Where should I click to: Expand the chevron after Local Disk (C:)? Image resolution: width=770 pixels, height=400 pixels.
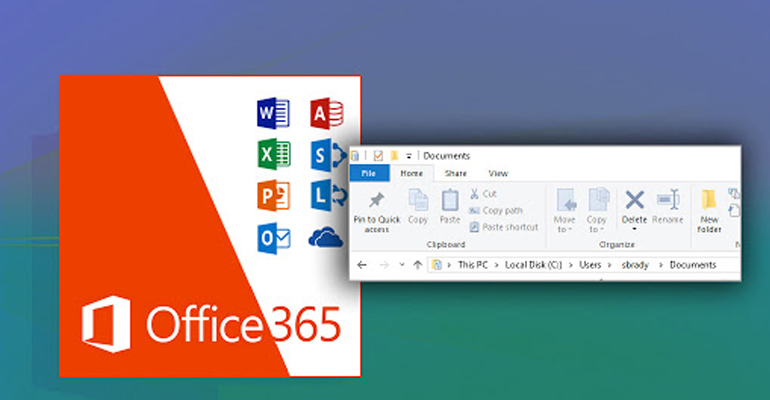[x=571, y=265]
